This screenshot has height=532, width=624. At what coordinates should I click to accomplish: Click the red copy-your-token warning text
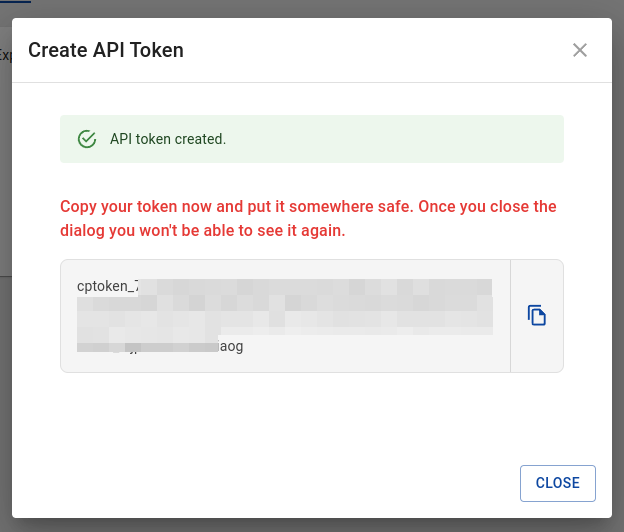[x=308, y=218]
